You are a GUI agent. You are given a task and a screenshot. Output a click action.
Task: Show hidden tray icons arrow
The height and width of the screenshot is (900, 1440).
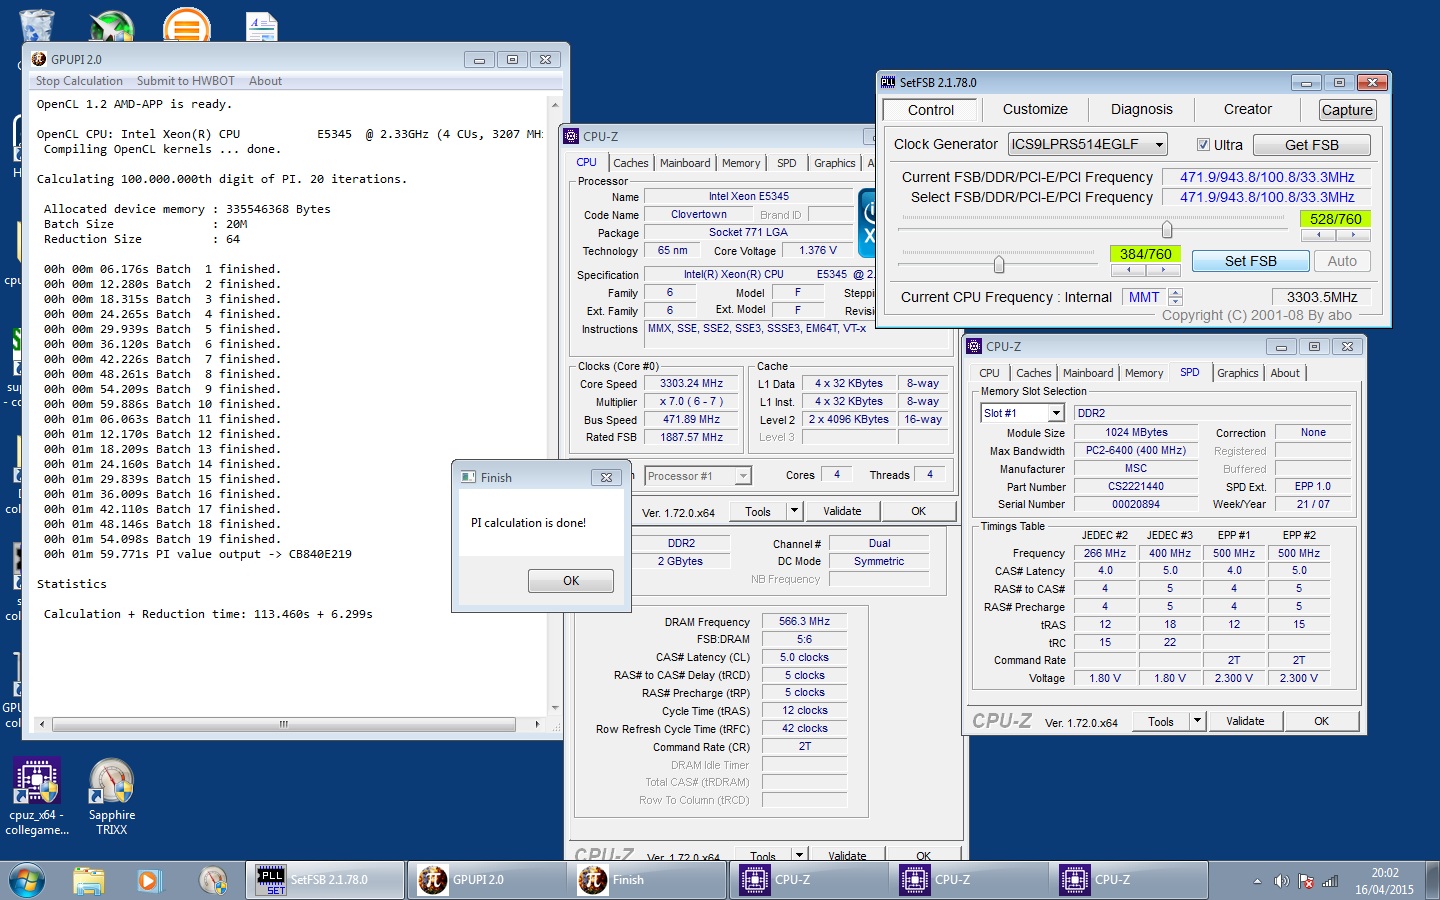click(x=1257, y=881)
